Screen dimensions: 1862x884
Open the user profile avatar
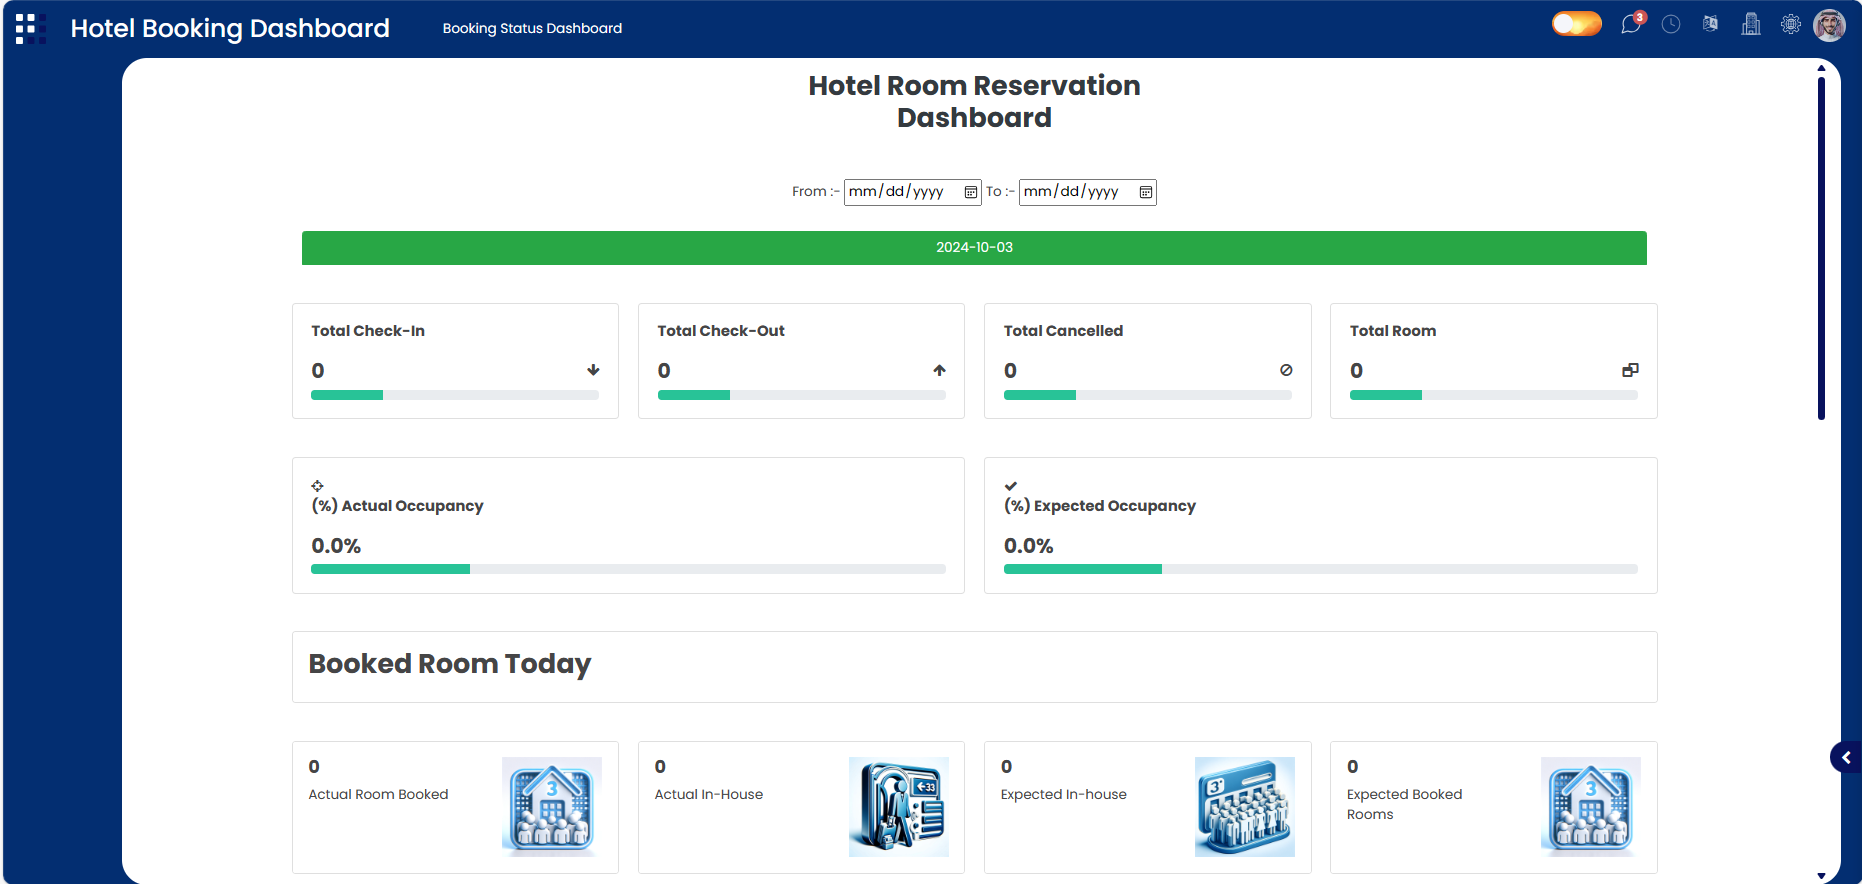(x=1830, y=25)
